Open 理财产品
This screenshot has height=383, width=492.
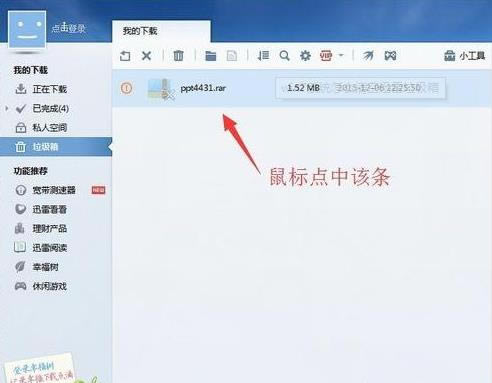[x=49, y=229]
